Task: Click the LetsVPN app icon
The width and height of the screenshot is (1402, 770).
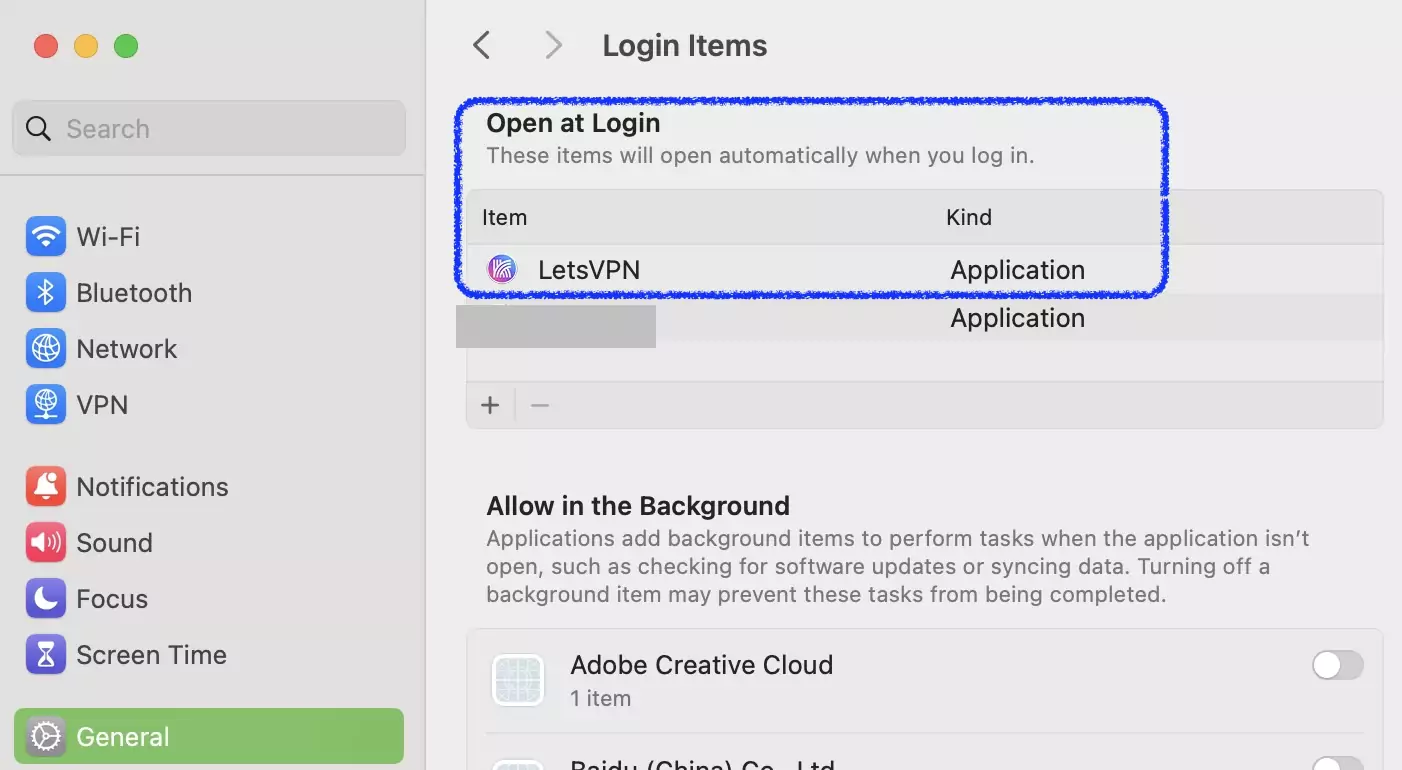Action: pos(502,270)
